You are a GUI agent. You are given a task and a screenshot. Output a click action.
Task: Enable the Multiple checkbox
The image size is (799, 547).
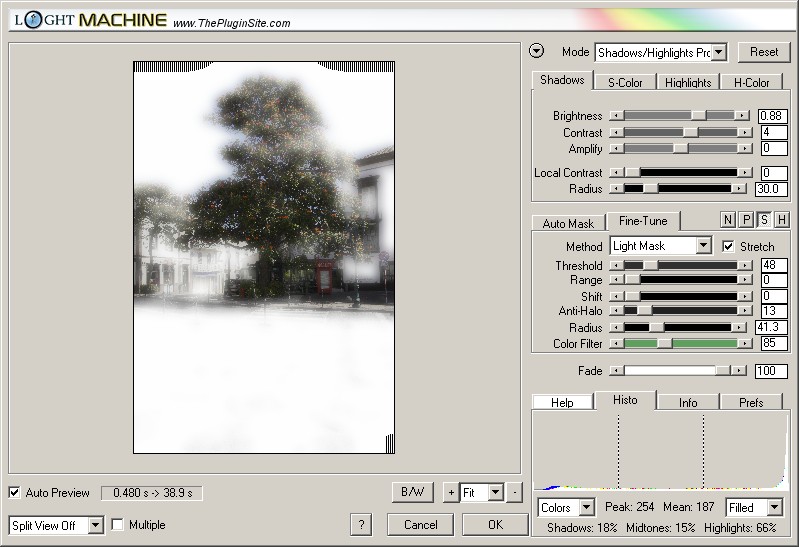118,525
